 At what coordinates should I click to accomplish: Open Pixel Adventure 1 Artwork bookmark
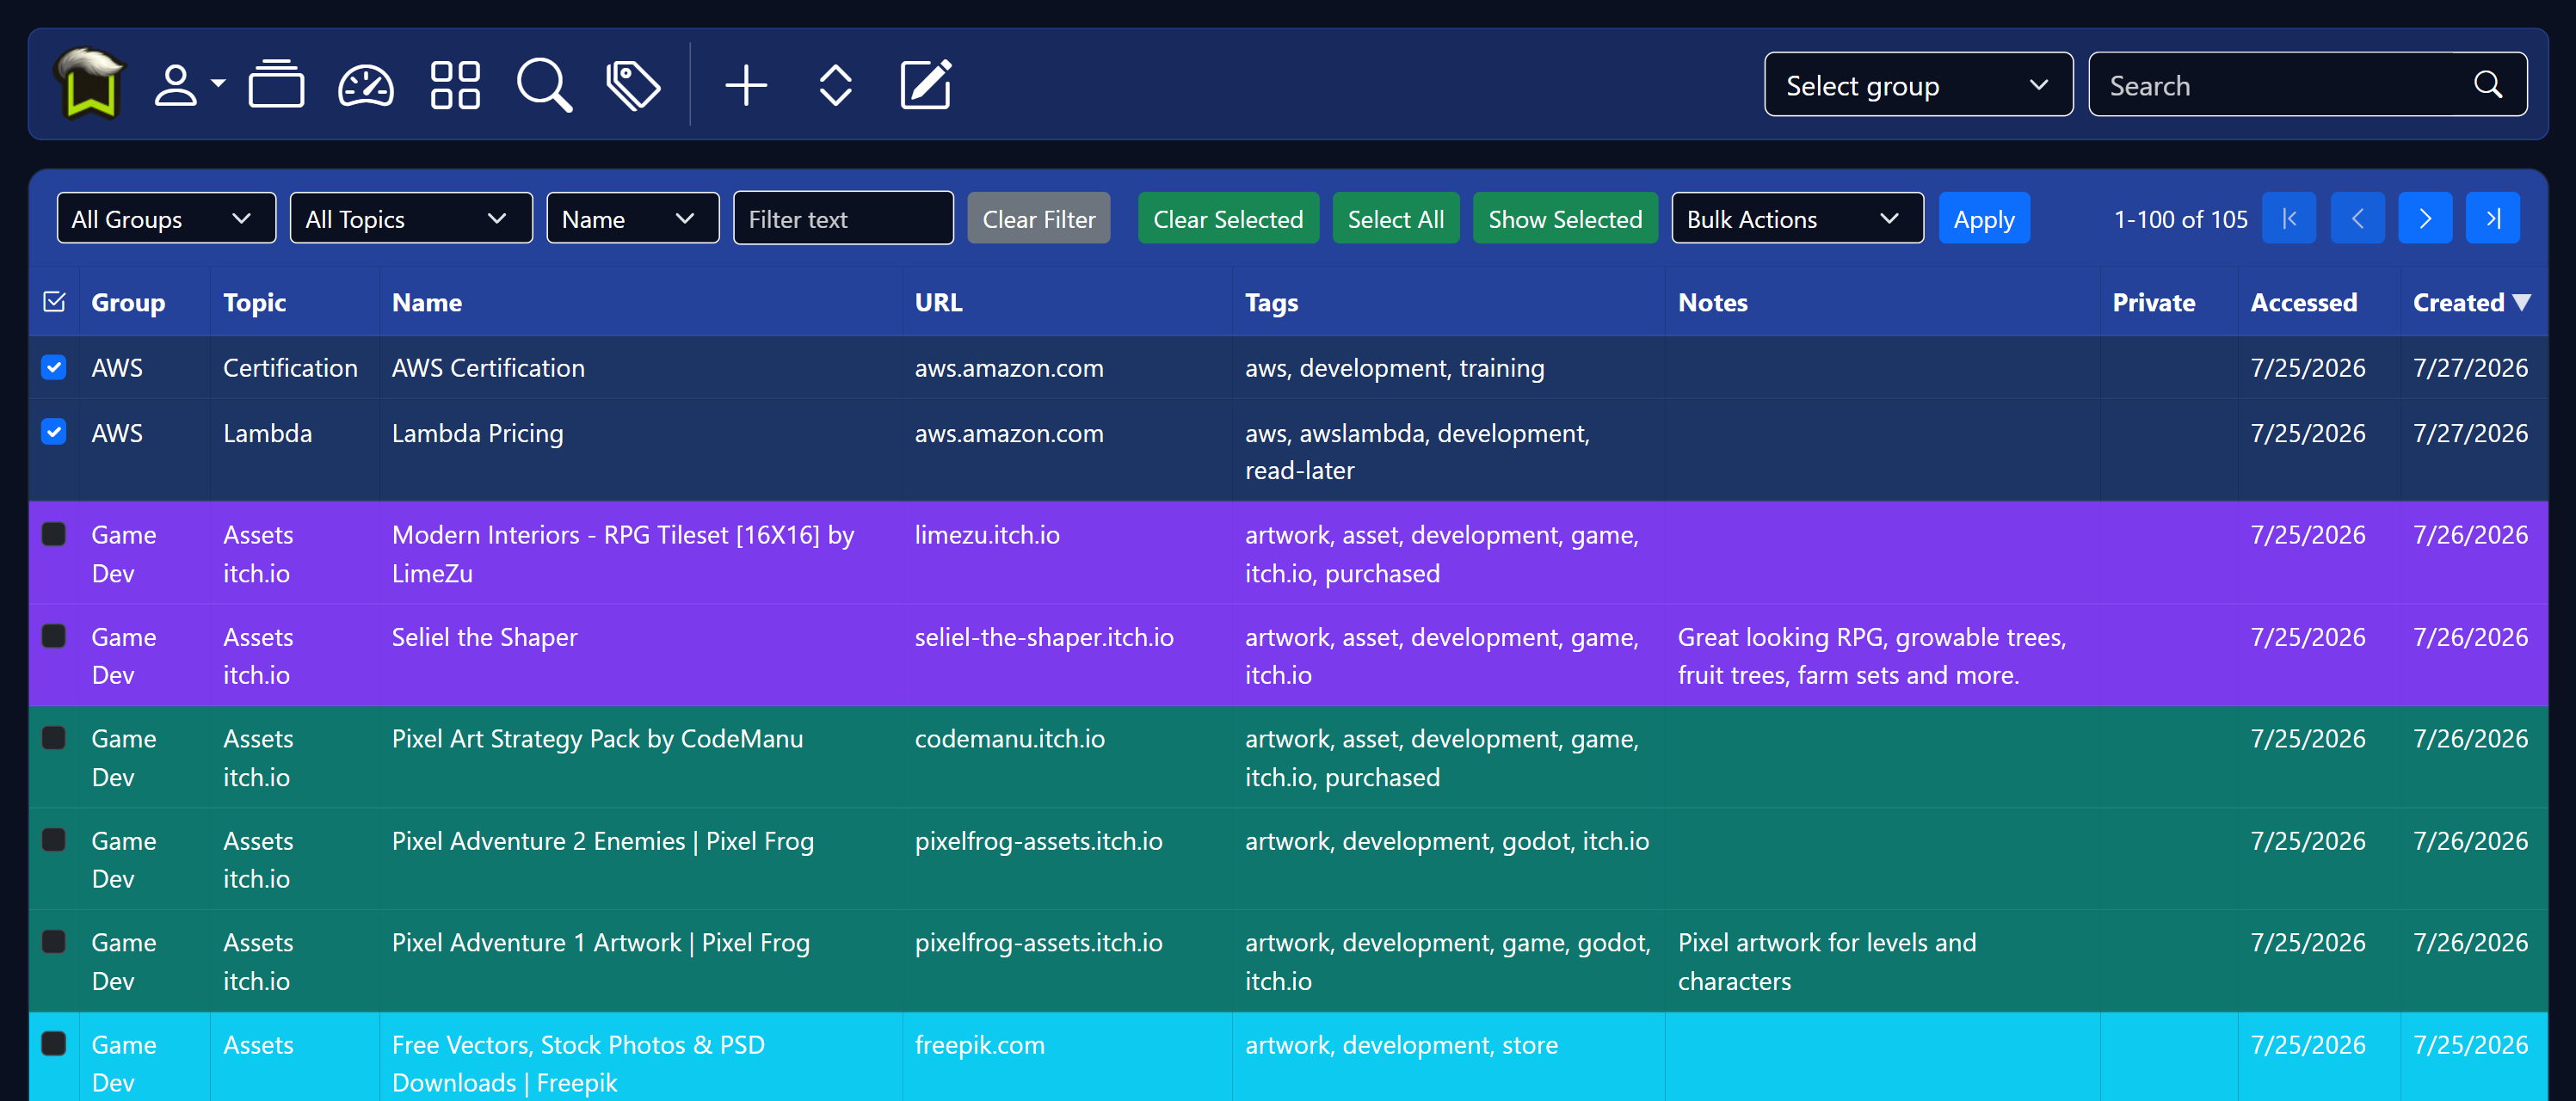pyautogui.click(x=600, y=942)
